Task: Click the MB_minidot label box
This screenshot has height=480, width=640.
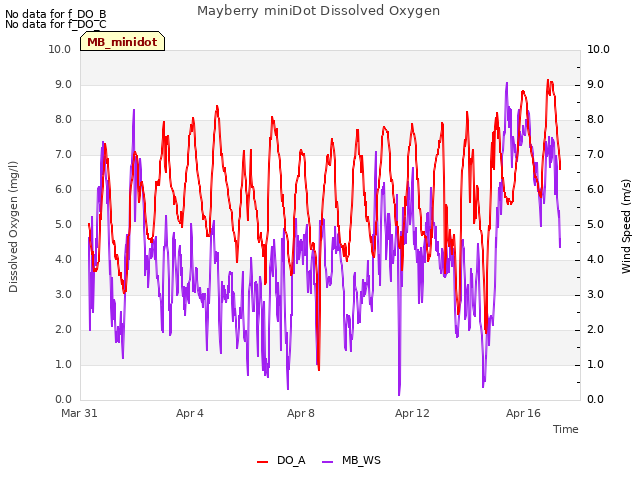Action: pyautogui.click(x=122, y=41)
